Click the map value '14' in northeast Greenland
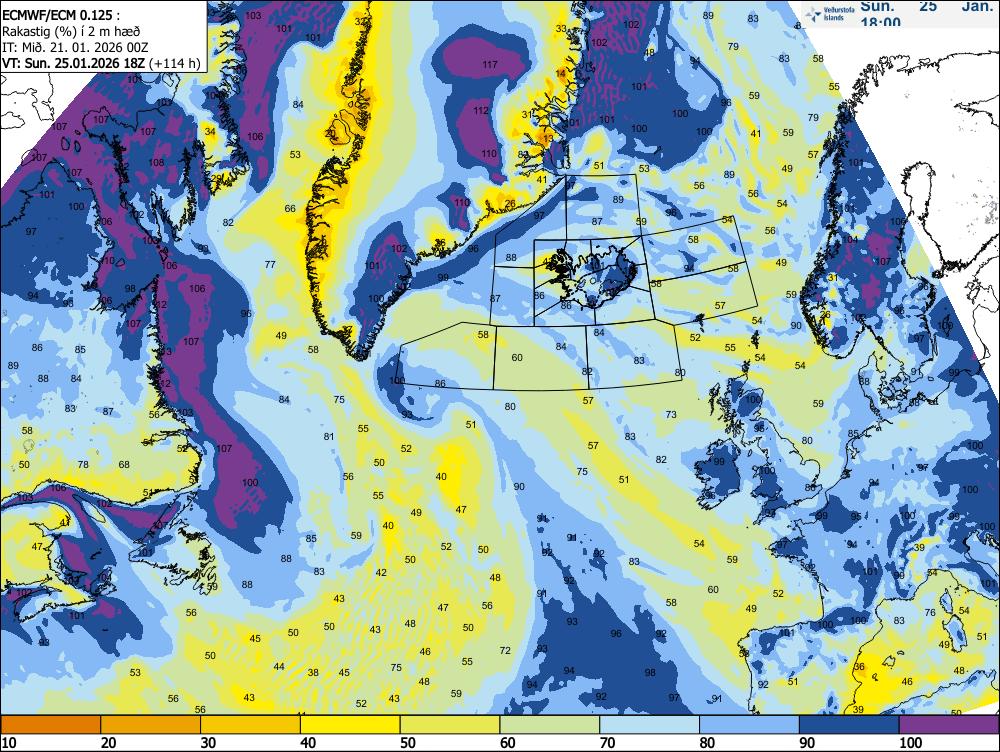This screenshot has height=752, width=1000. point(561,74)
